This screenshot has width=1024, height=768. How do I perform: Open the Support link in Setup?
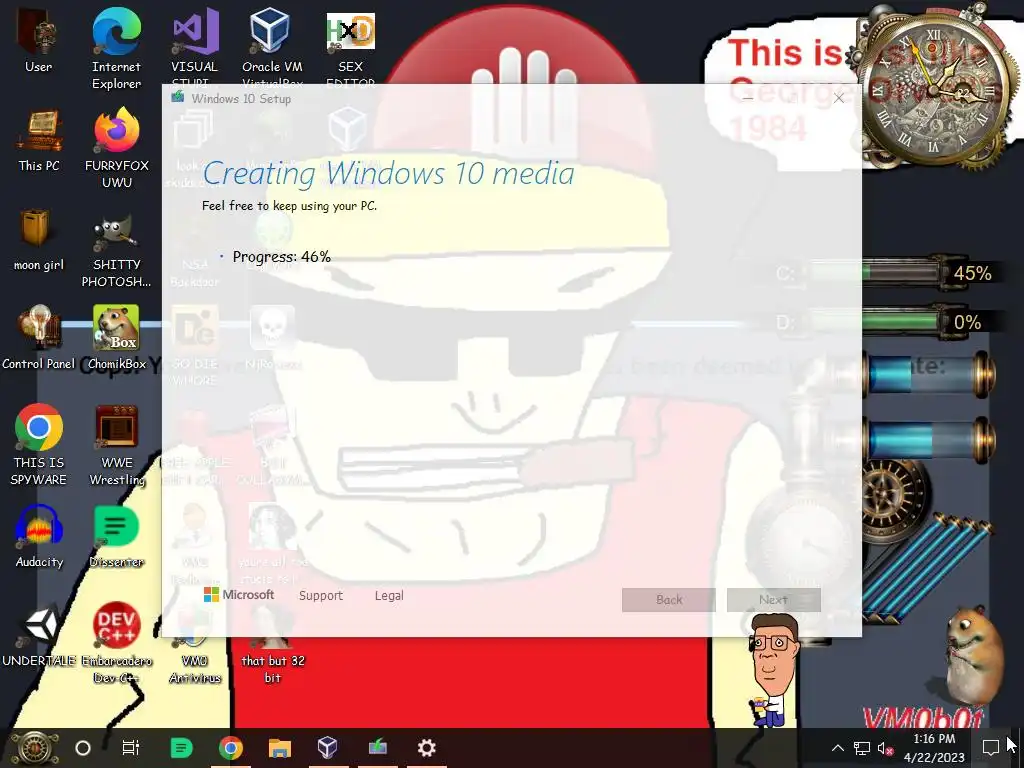pos(321,596)
